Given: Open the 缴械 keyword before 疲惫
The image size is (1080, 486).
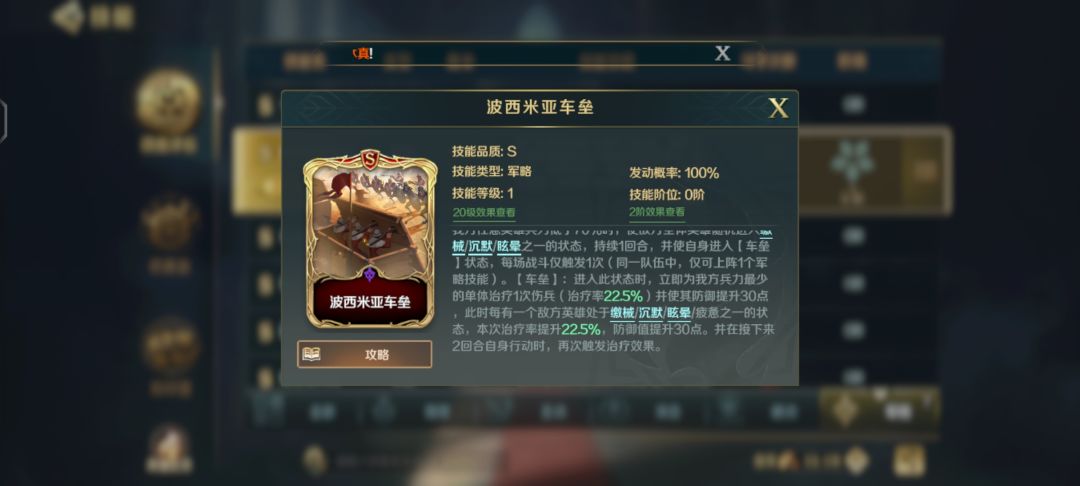Looking at the screenshot, I should (x=621, y=313).
